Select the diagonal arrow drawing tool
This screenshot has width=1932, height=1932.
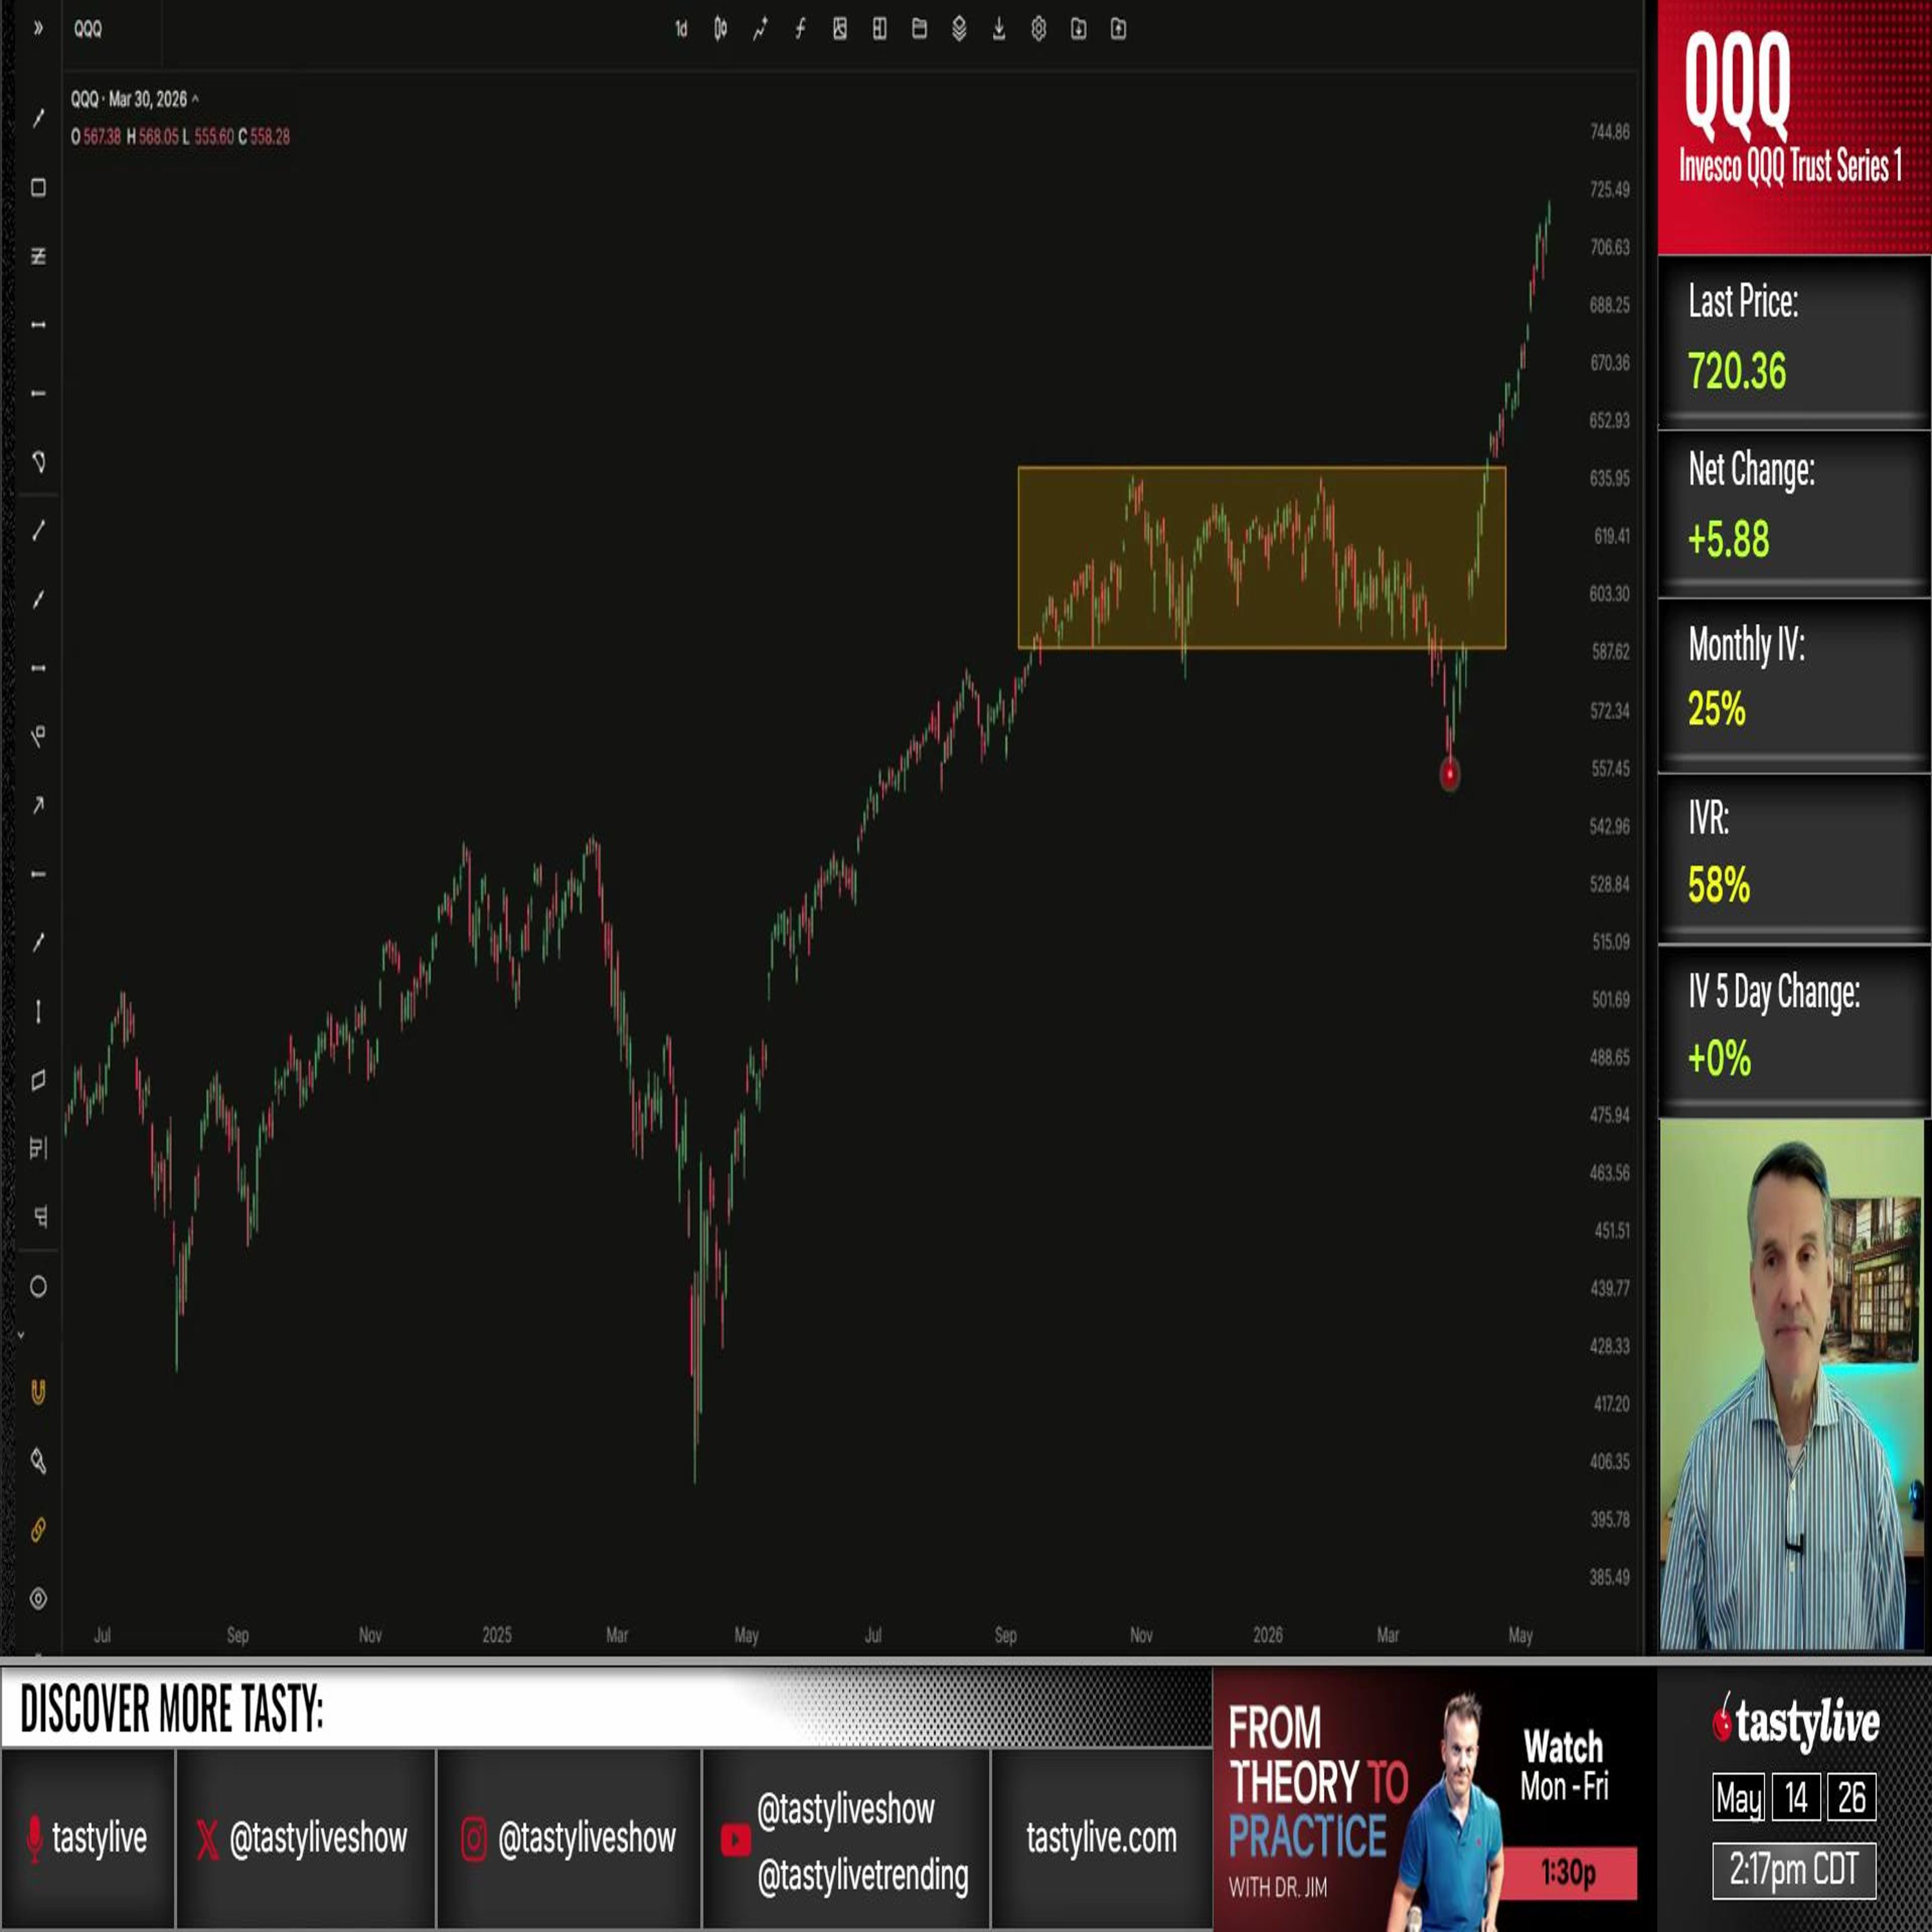[38, 805]
